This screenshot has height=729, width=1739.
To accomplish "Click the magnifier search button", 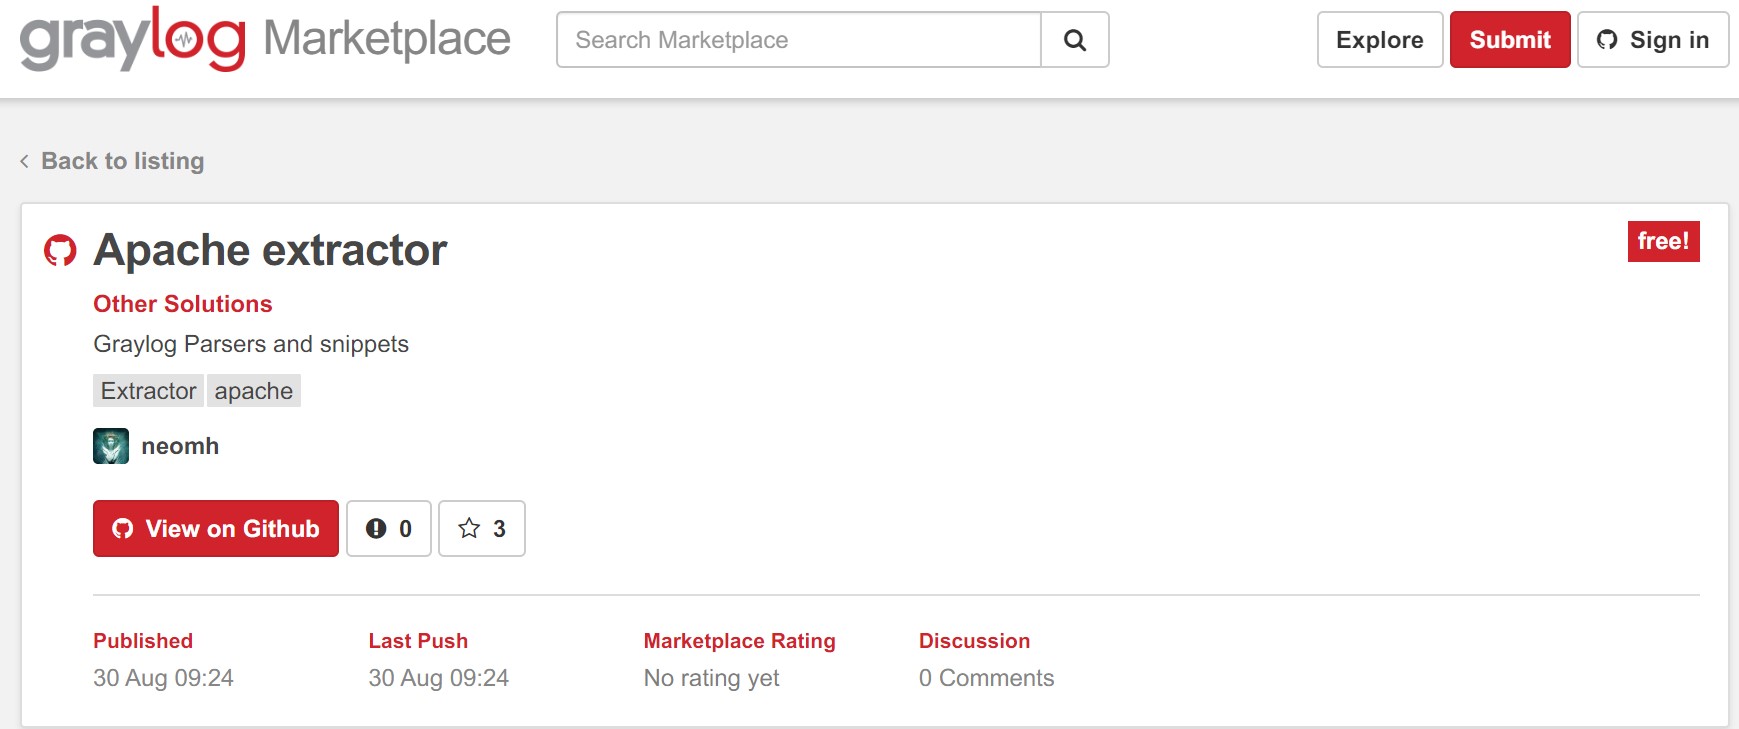I will (x=1075, y=40).
